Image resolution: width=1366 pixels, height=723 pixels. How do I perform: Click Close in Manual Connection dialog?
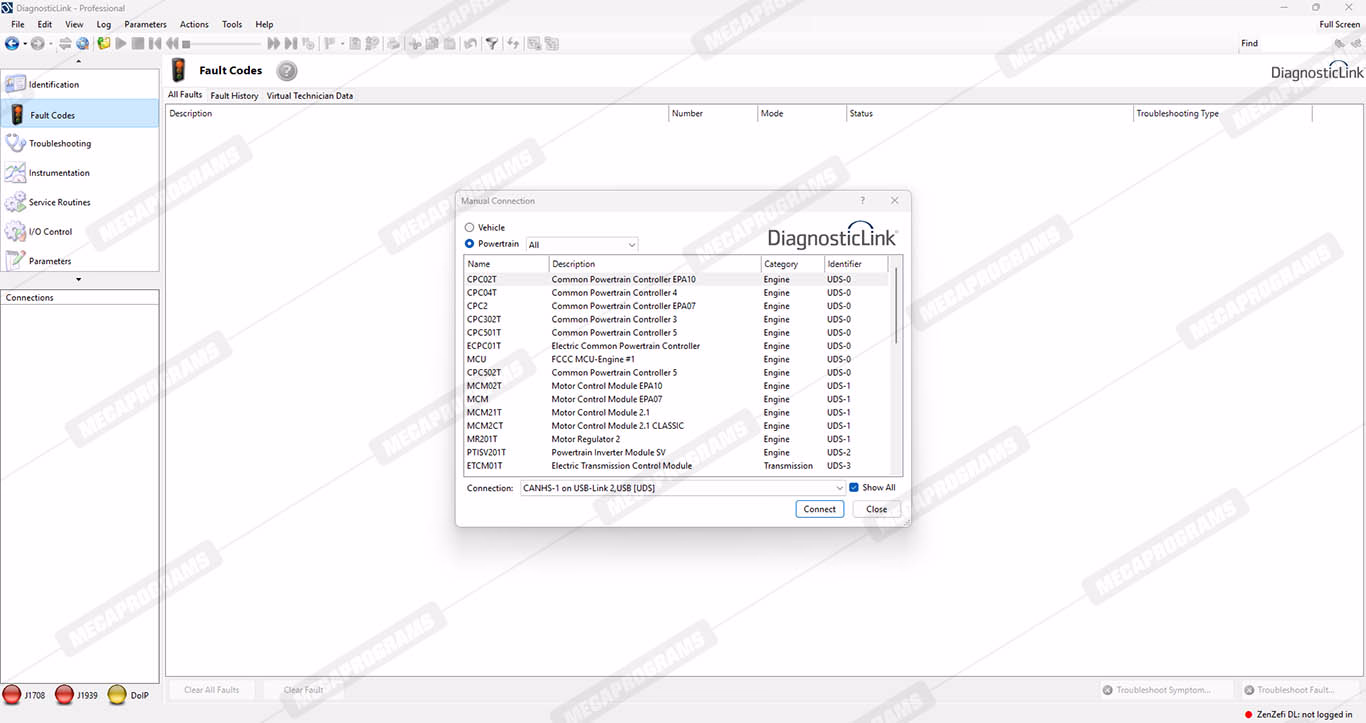point(876,509)
